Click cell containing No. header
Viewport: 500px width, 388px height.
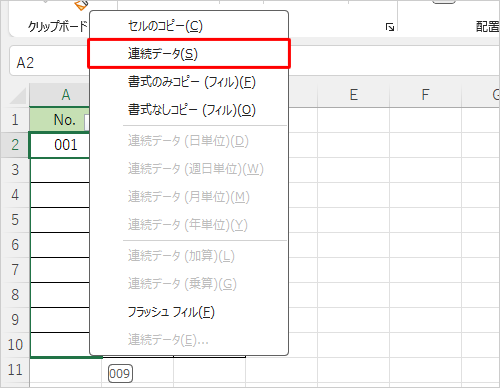(60, 120)
